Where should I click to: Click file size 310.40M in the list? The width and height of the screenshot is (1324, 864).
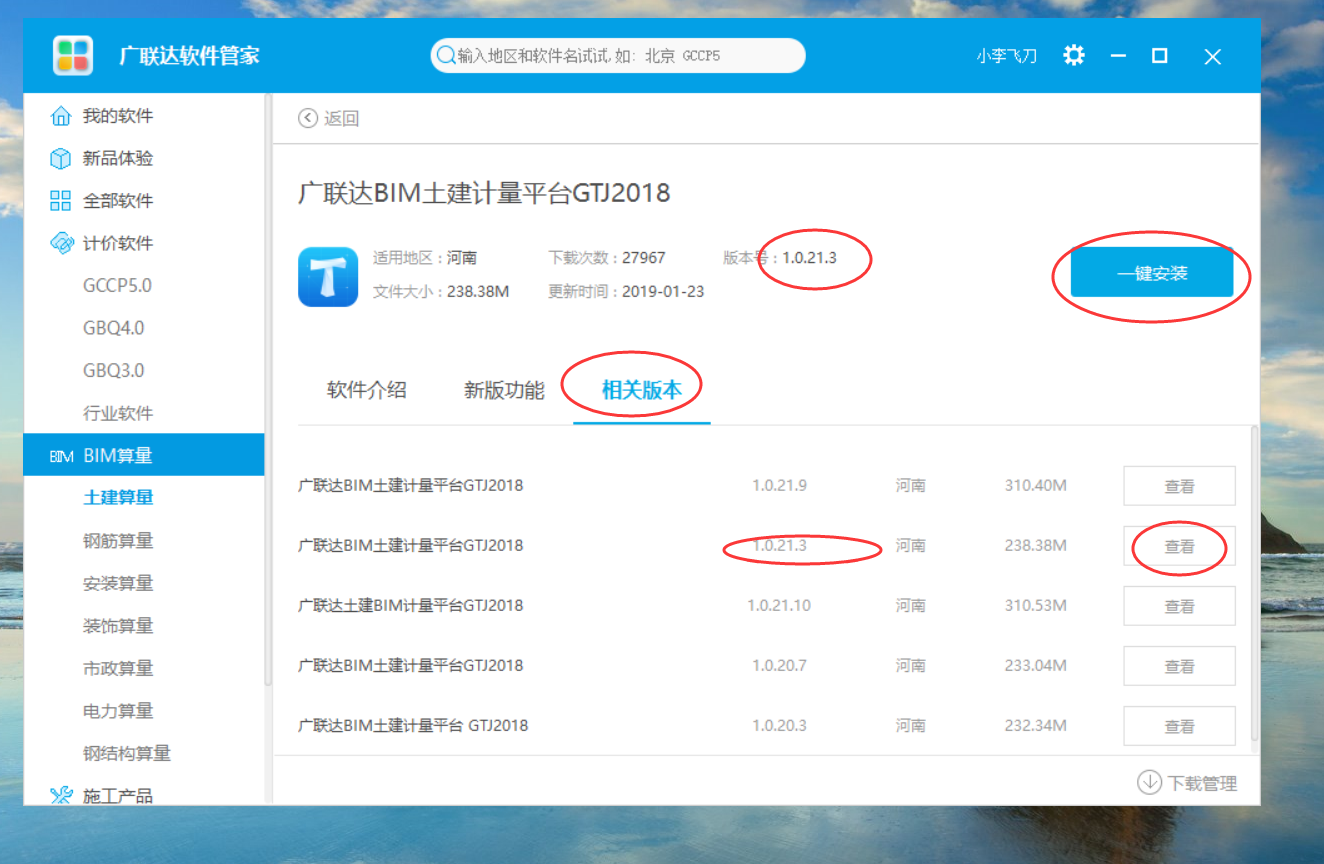coord(1036,485)
